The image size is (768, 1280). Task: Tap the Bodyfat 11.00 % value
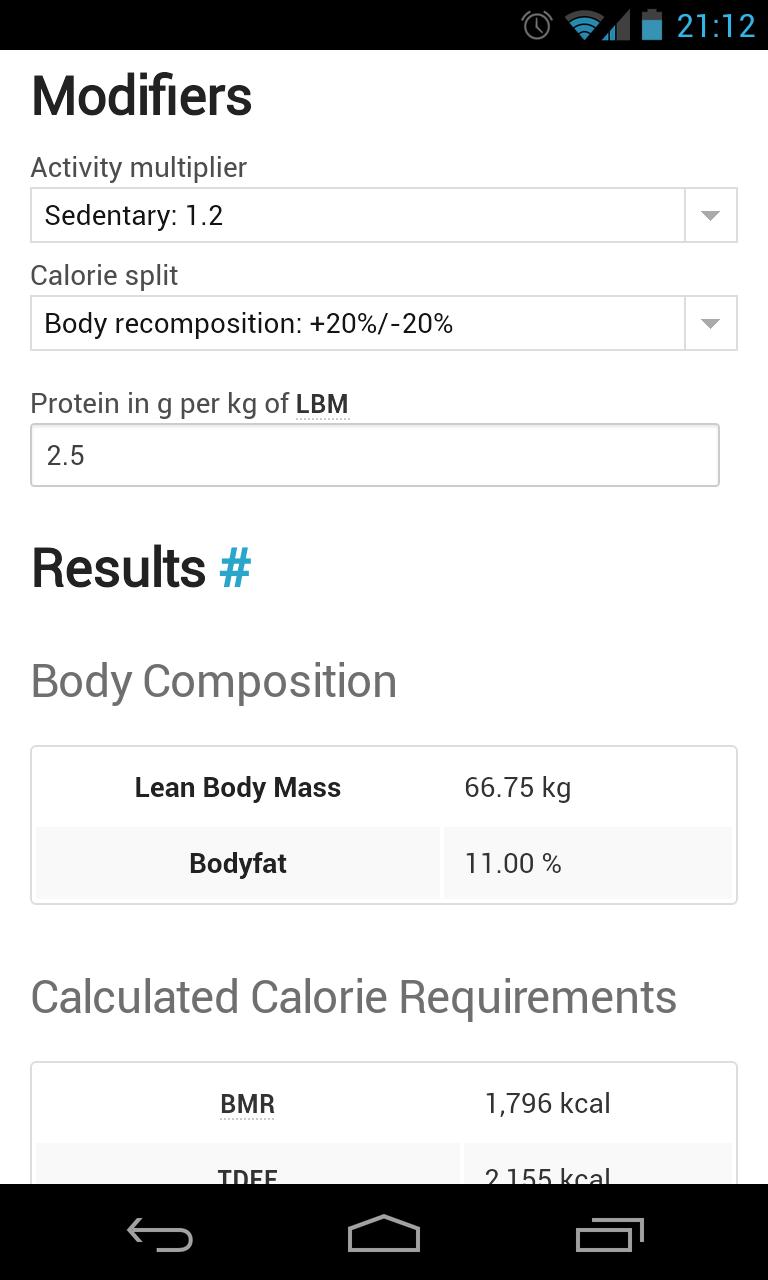pos(513,864)
